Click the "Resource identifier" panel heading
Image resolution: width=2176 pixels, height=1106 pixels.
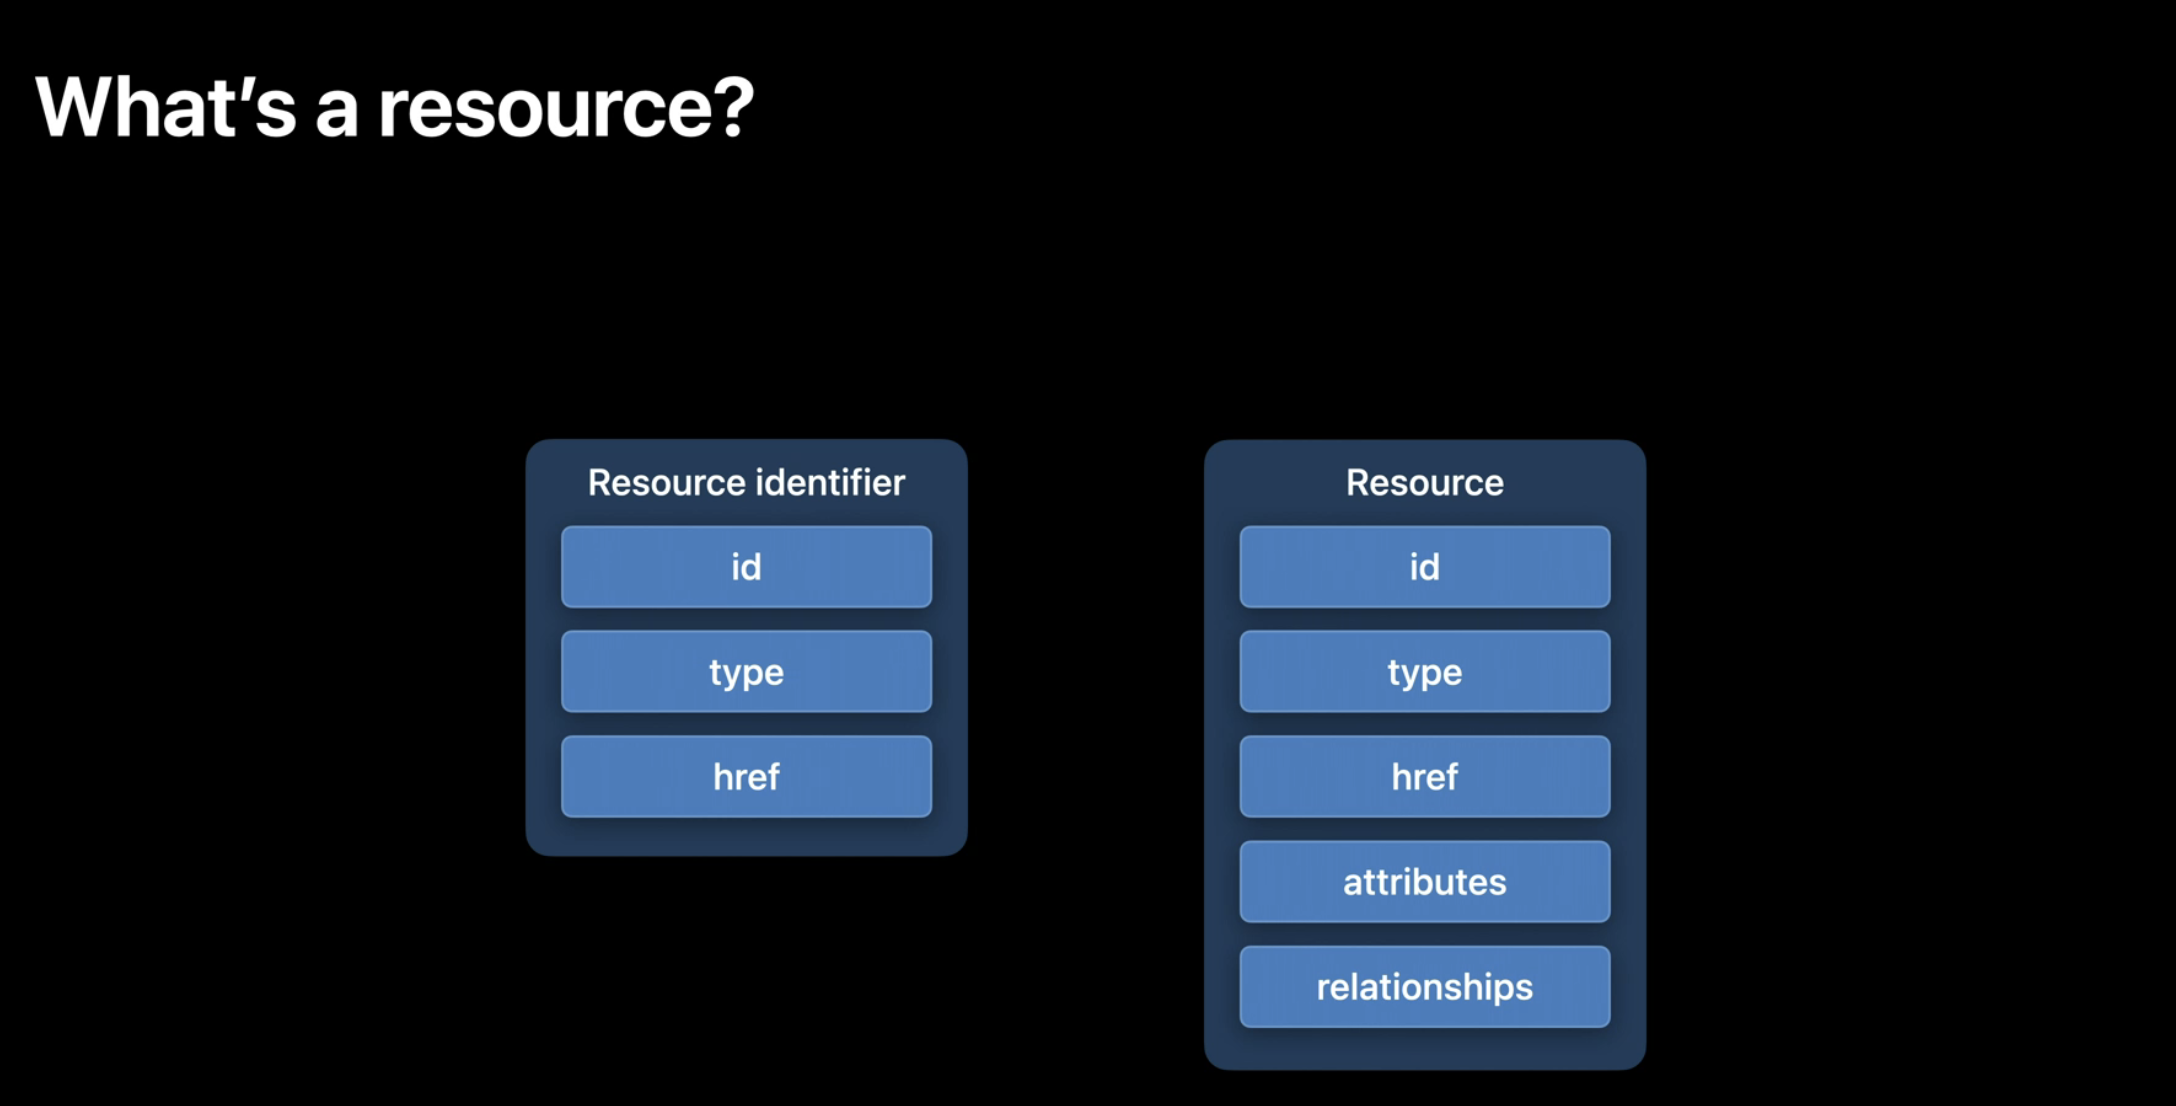[746, 483]
